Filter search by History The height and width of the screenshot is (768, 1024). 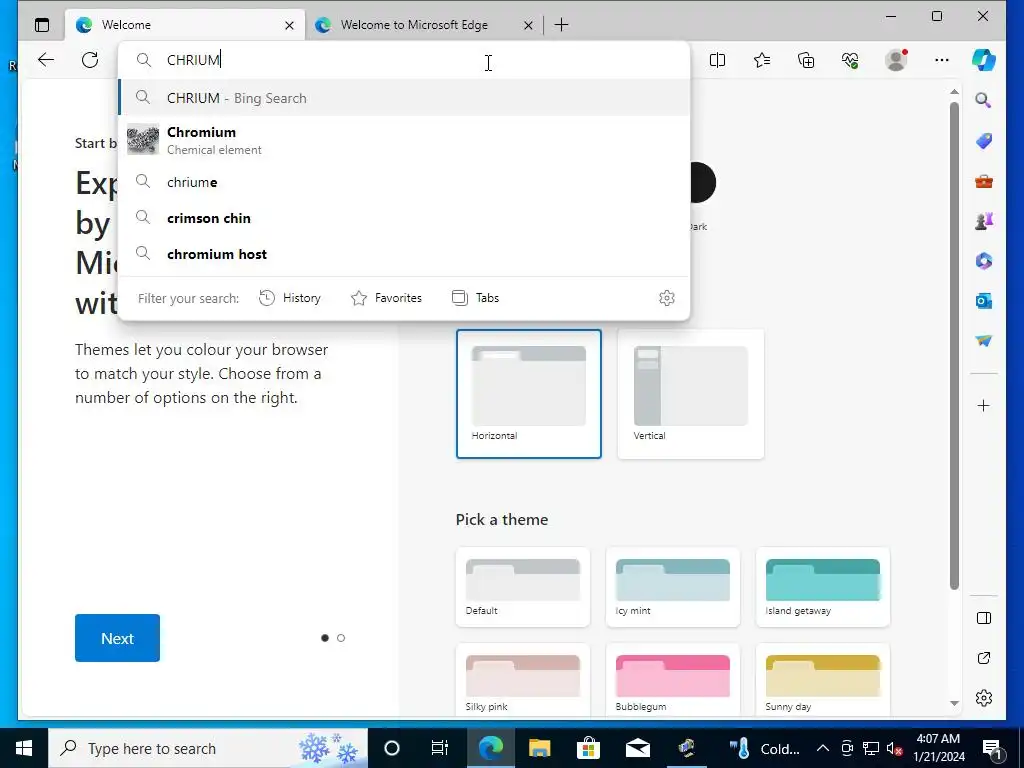(x=290, y=298)
